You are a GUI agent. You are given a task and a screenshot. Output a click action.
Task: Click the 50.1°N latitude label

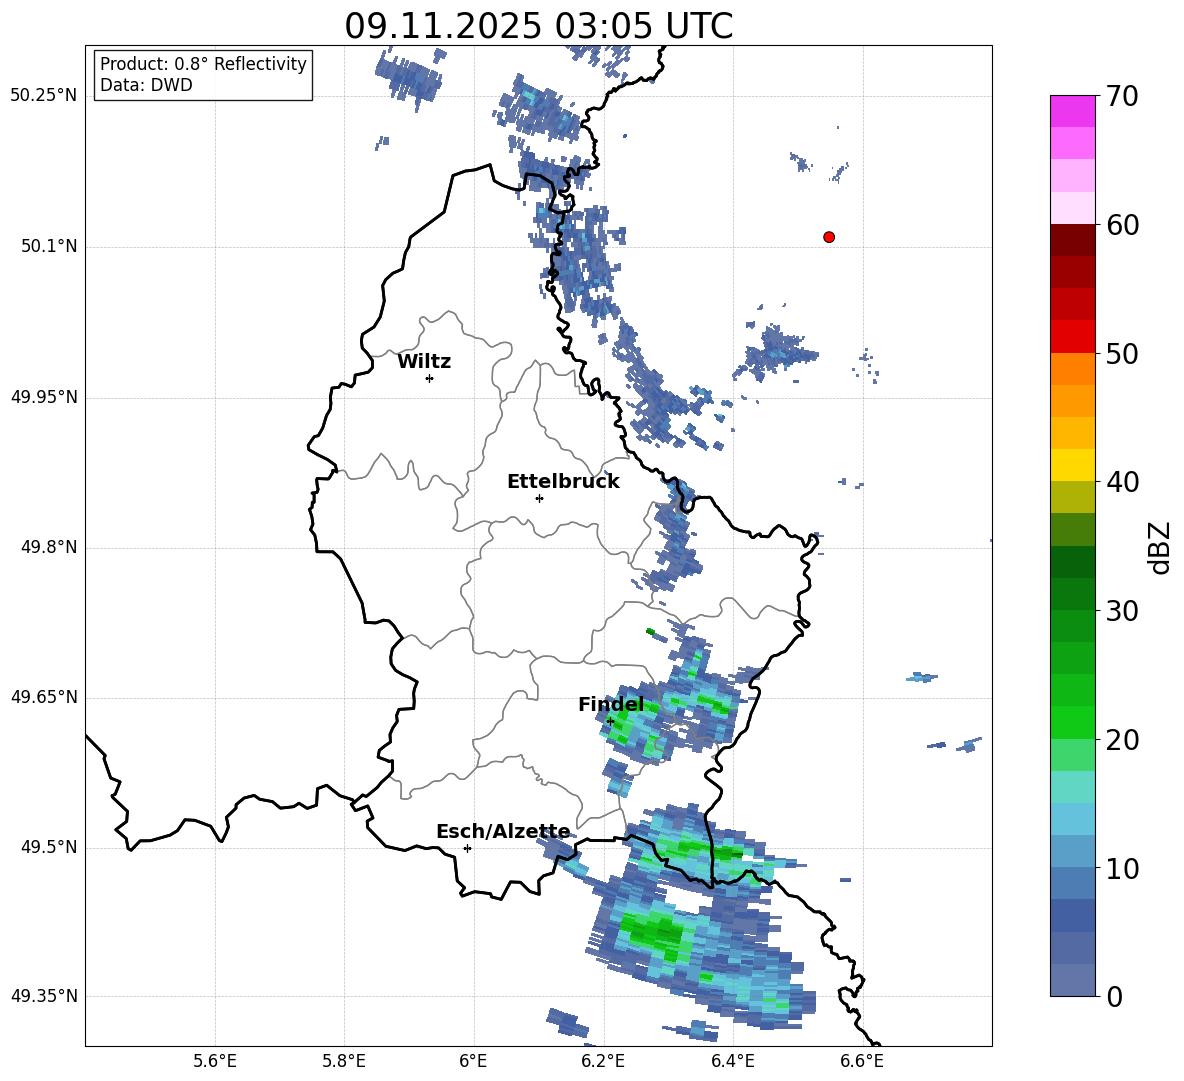point(50,246)
